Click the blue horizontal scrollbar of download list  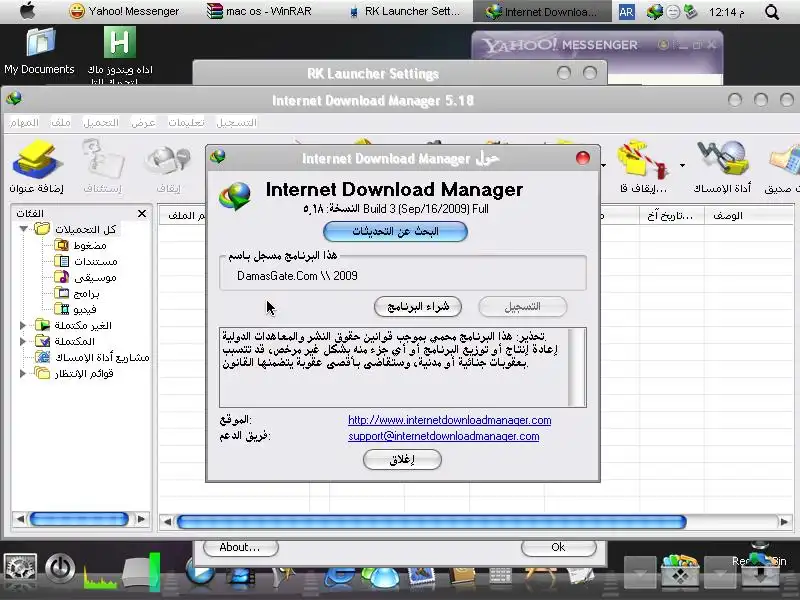coord(431,521)
